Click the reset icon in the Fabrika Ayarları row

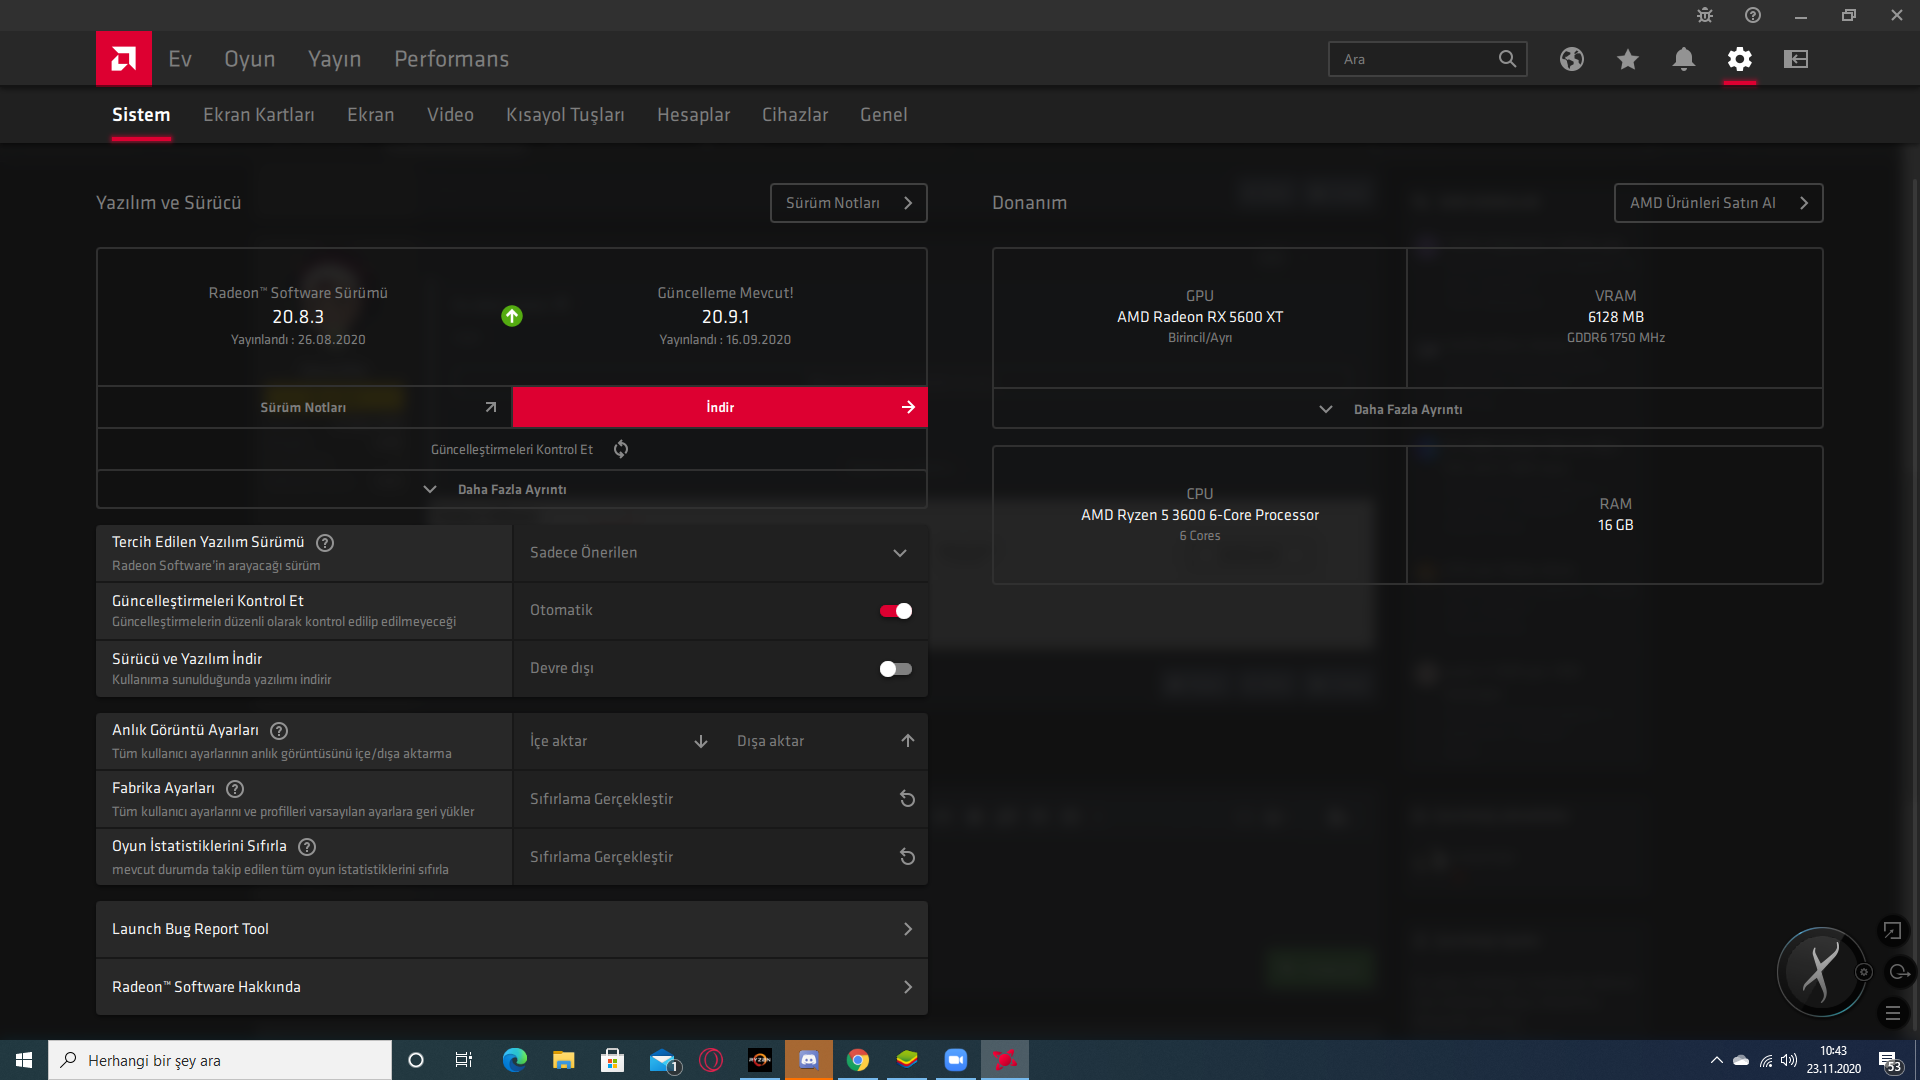pyautogui.click(x=907, y=799)
